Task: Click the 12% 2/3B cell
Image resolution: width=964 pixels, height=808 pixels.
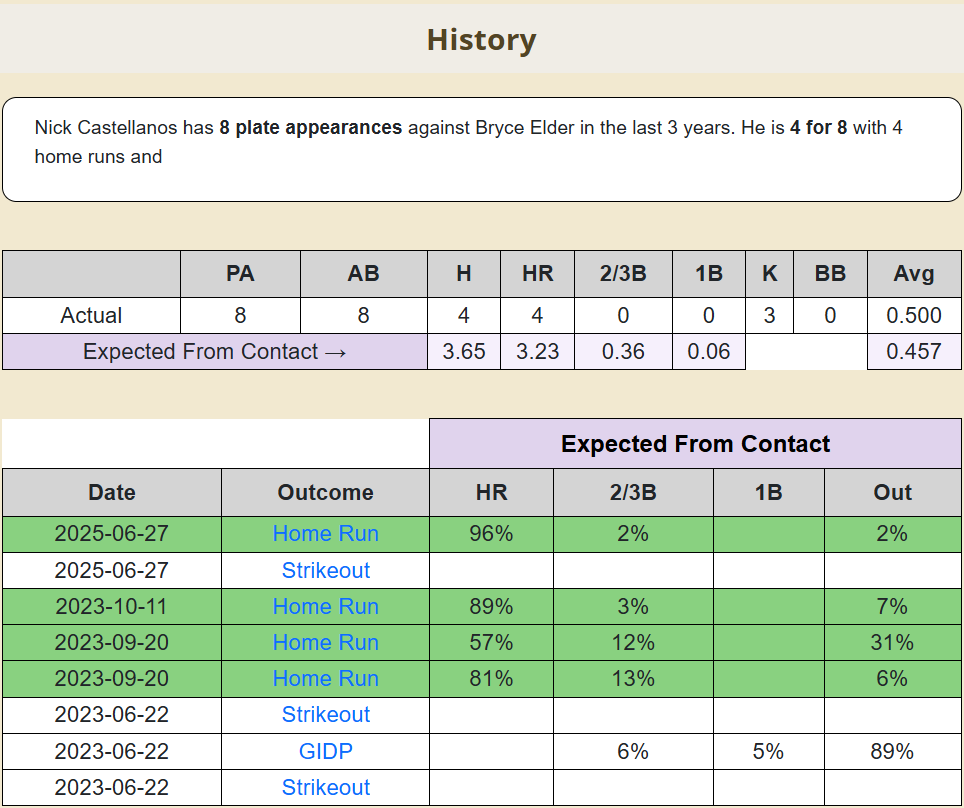Action: tap(633, 643)
